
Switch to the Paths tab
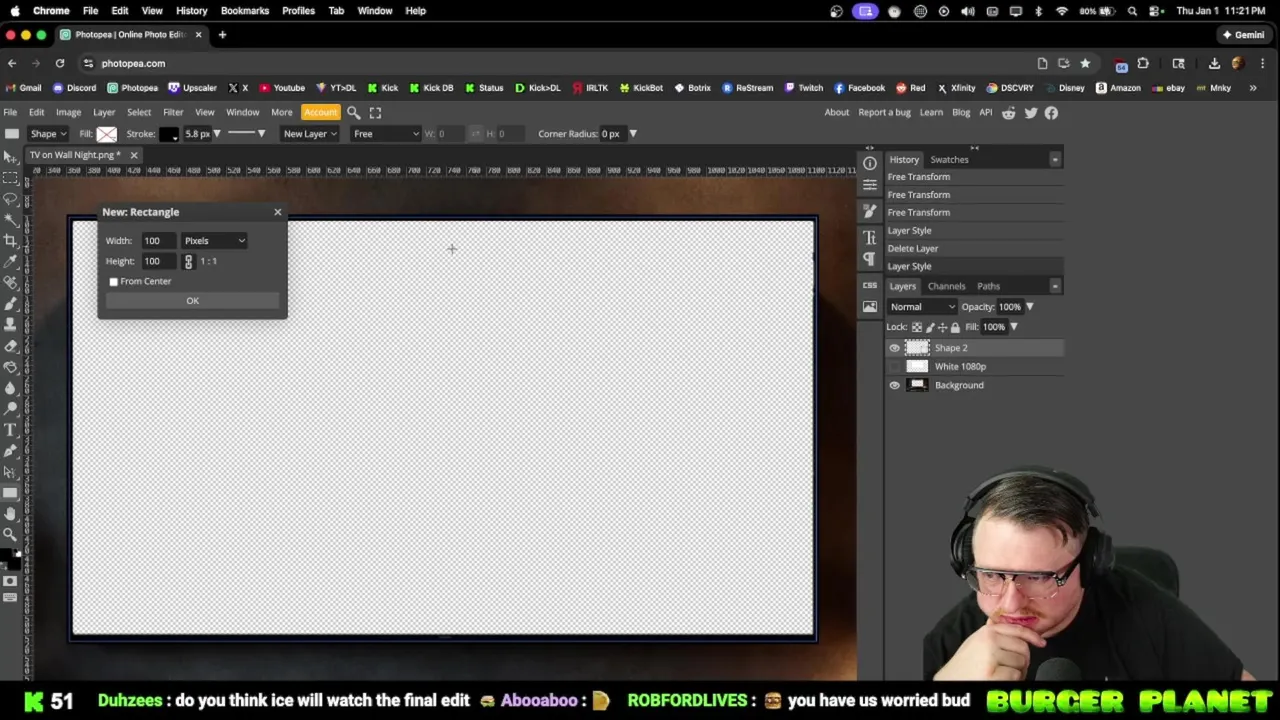tap(988, 287)
